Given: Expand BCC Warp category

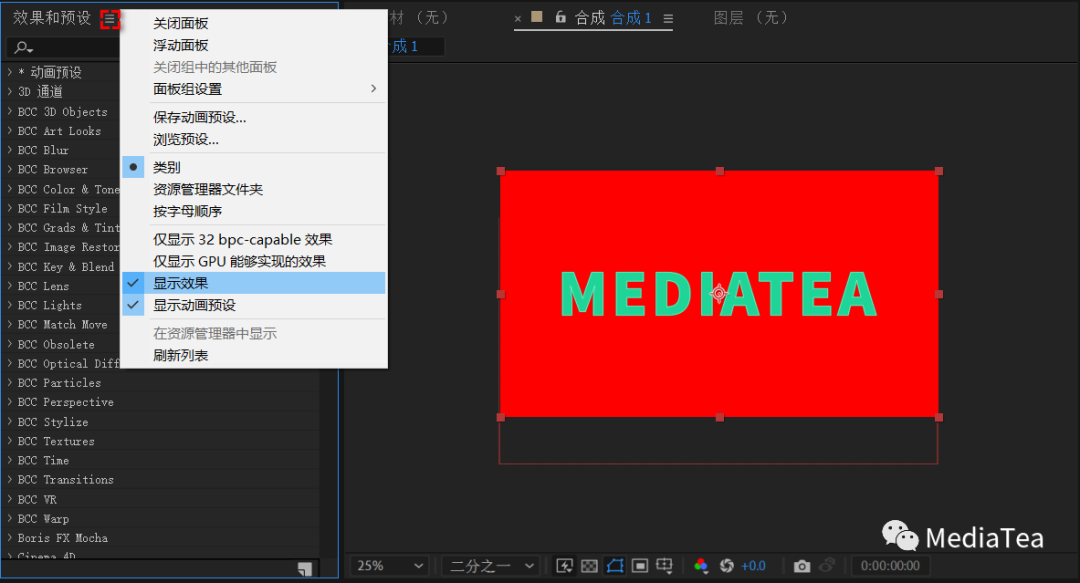Looking at the screenshot, I should [x=10, y=518].
